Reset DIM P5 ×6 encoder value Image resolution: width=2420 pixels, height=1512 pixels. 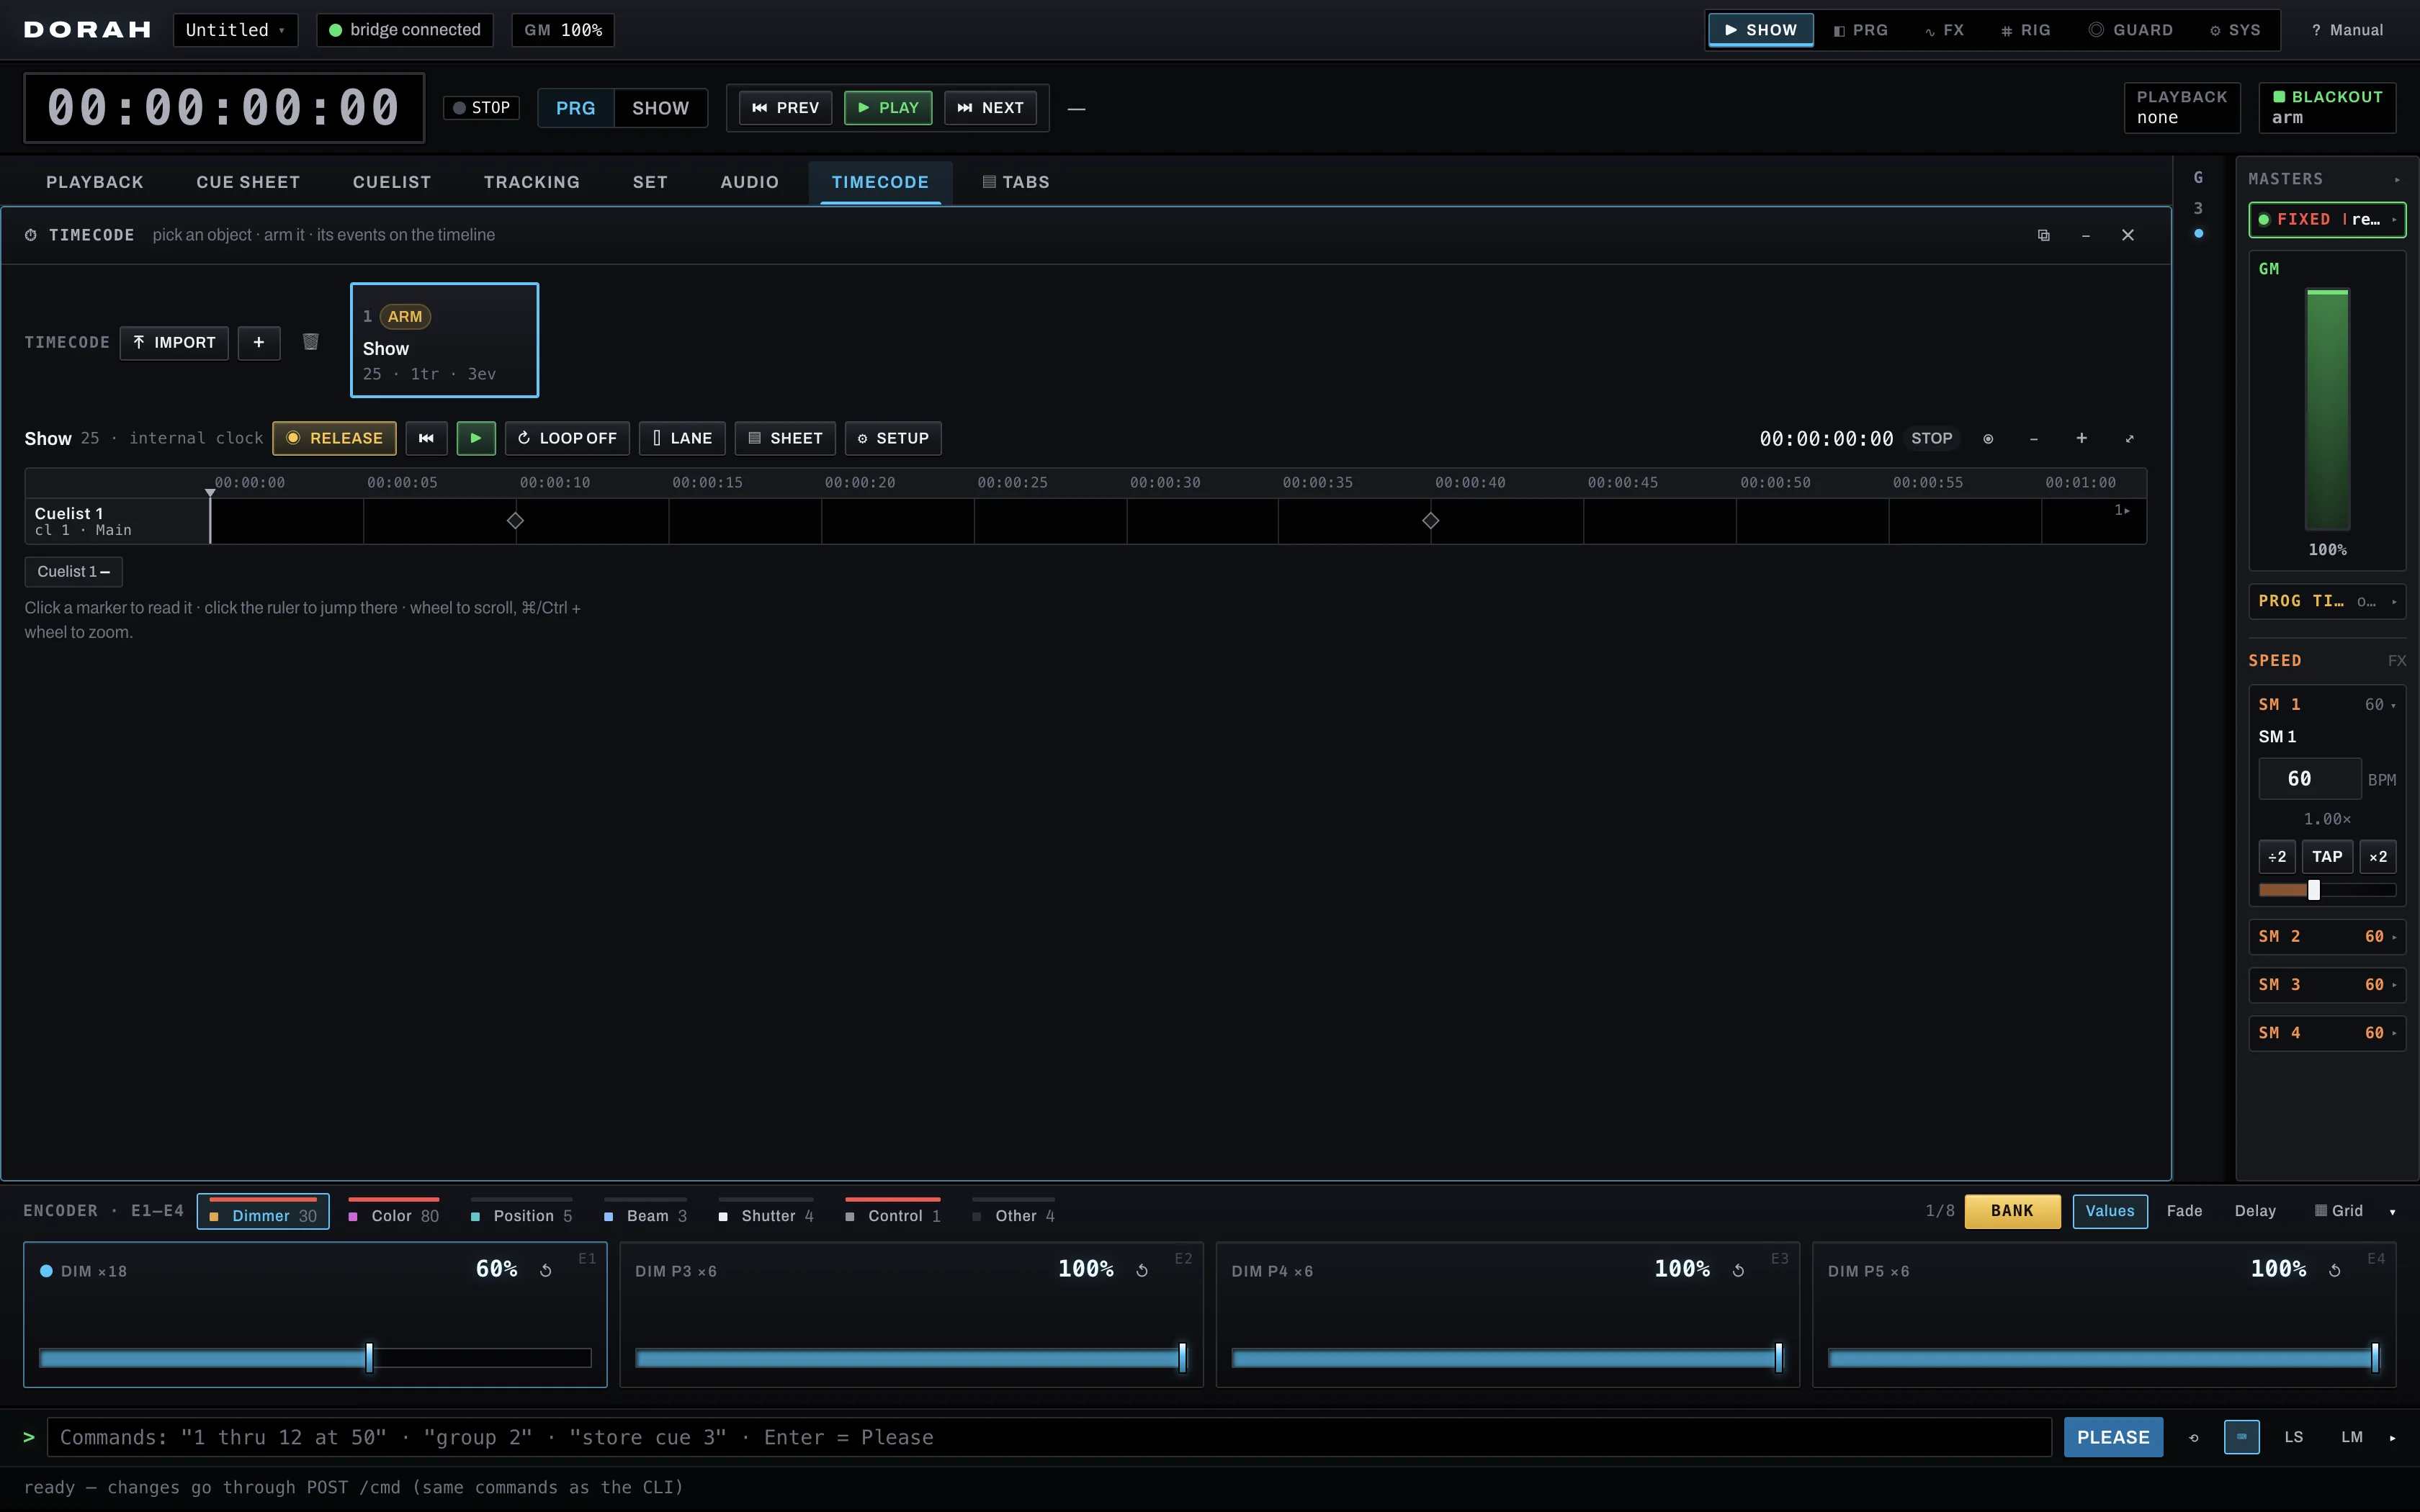tap(2334, 1270)
